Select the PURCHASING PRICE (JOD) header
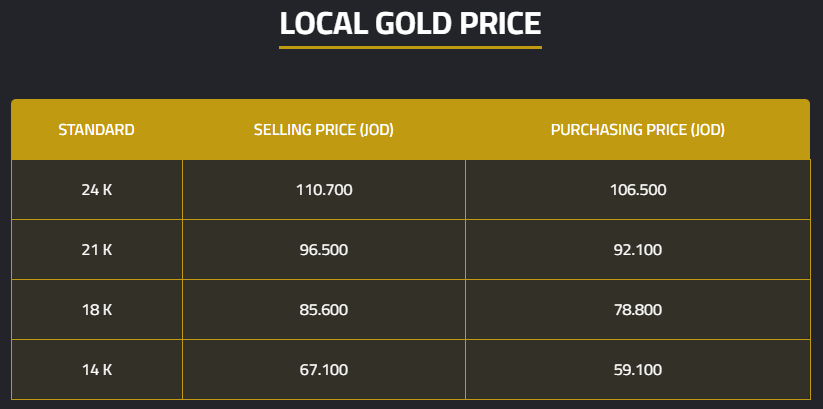This screenshot has height=409, width=823. coord(637,130)
